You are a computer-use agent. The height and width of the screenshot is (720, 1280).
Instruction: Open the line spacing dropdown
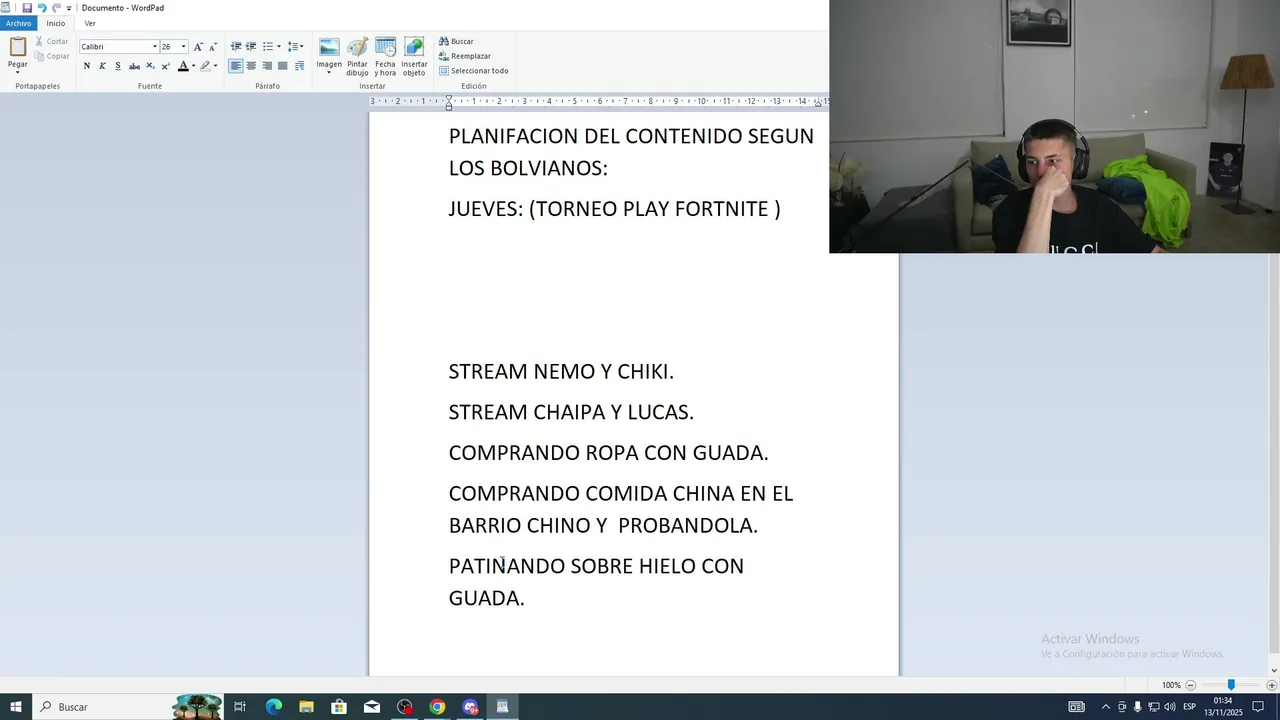coord(295,47)
